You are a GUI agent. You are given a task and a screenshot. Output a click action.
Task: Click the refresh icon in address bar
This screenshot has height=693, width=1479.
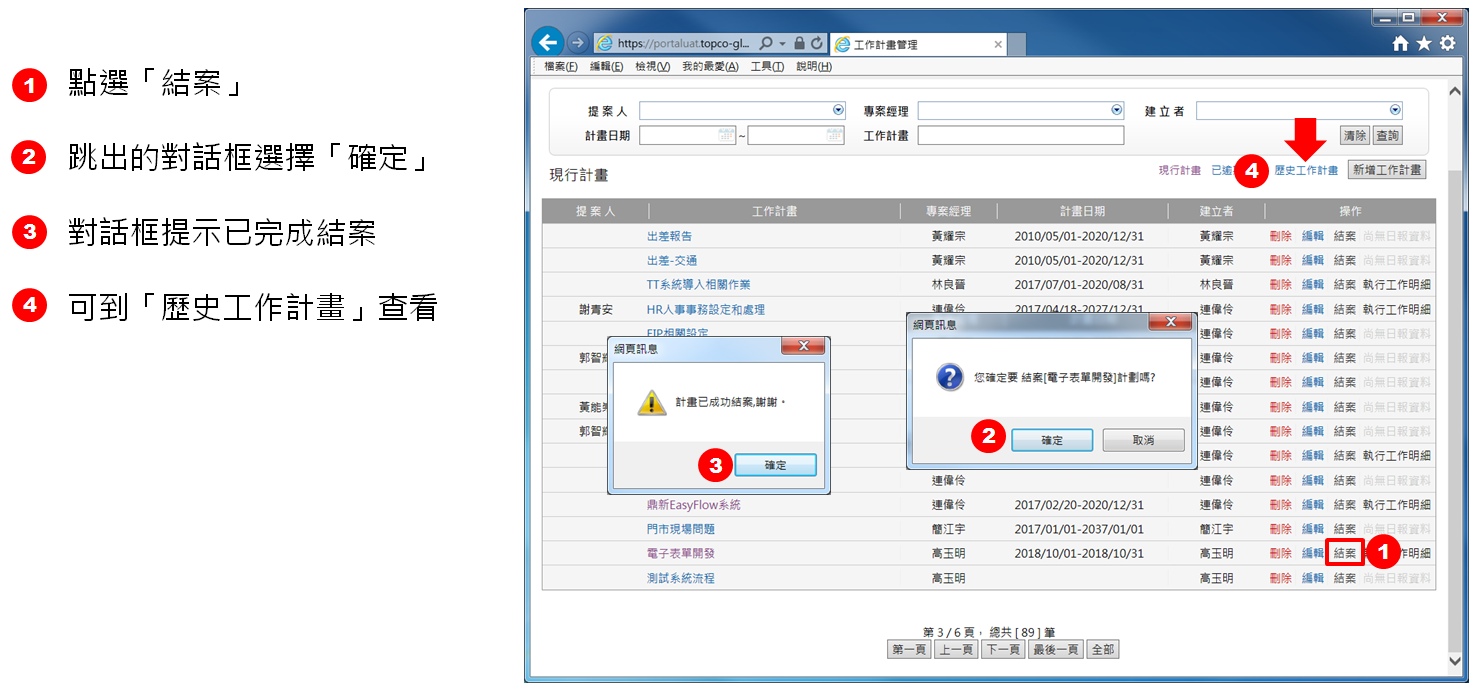pyautogui.click(x=816, y=44)
